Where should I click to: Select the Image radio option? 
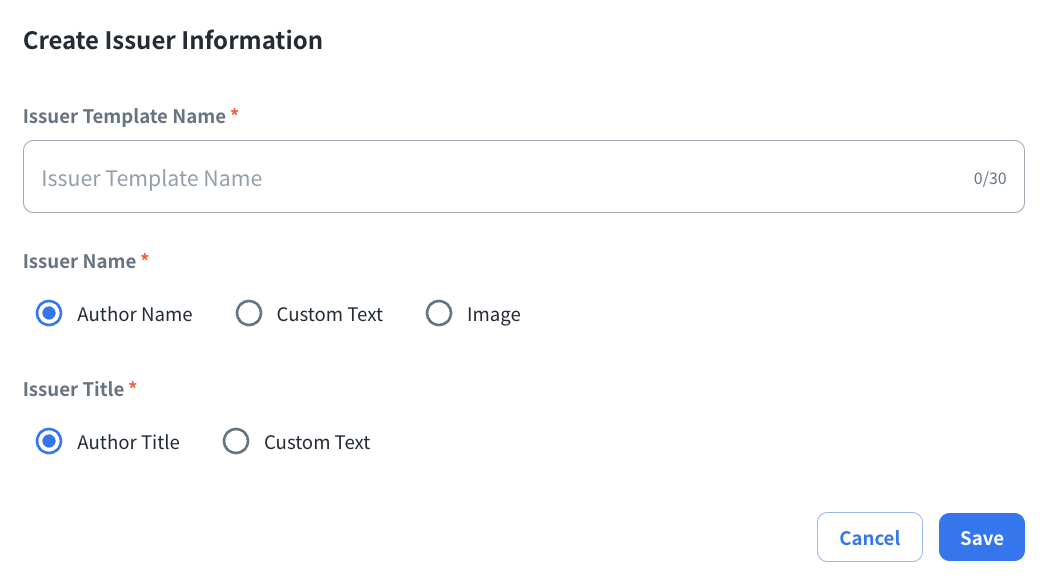coord(439,314)
